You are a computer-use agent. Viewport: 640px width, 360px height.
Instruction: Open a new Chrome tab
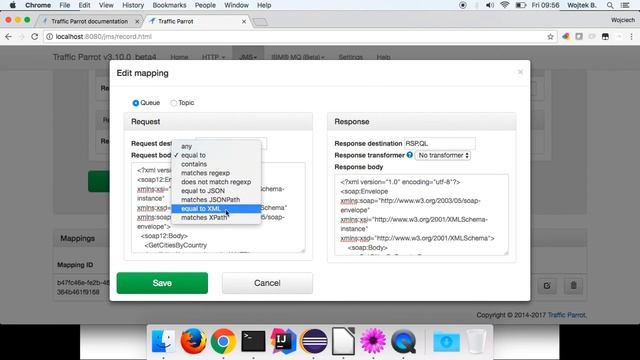[260, 22]
